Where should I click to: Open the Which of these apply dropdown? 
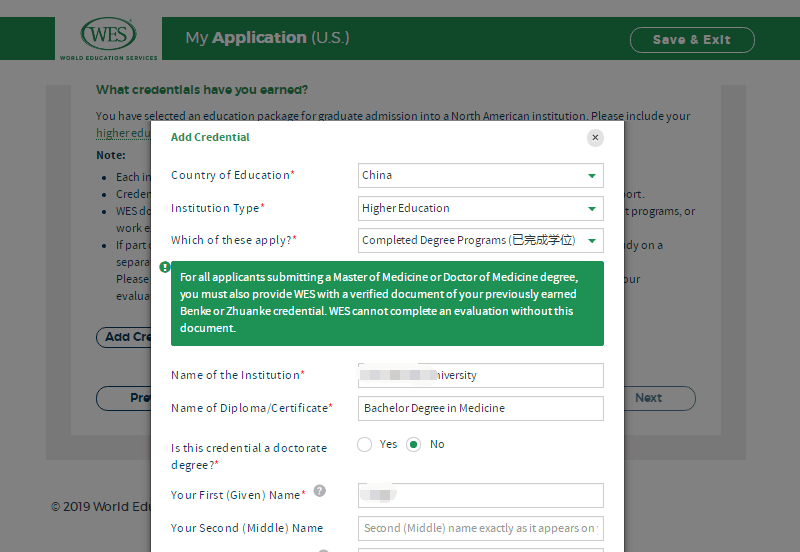click(x=480, y=241)
